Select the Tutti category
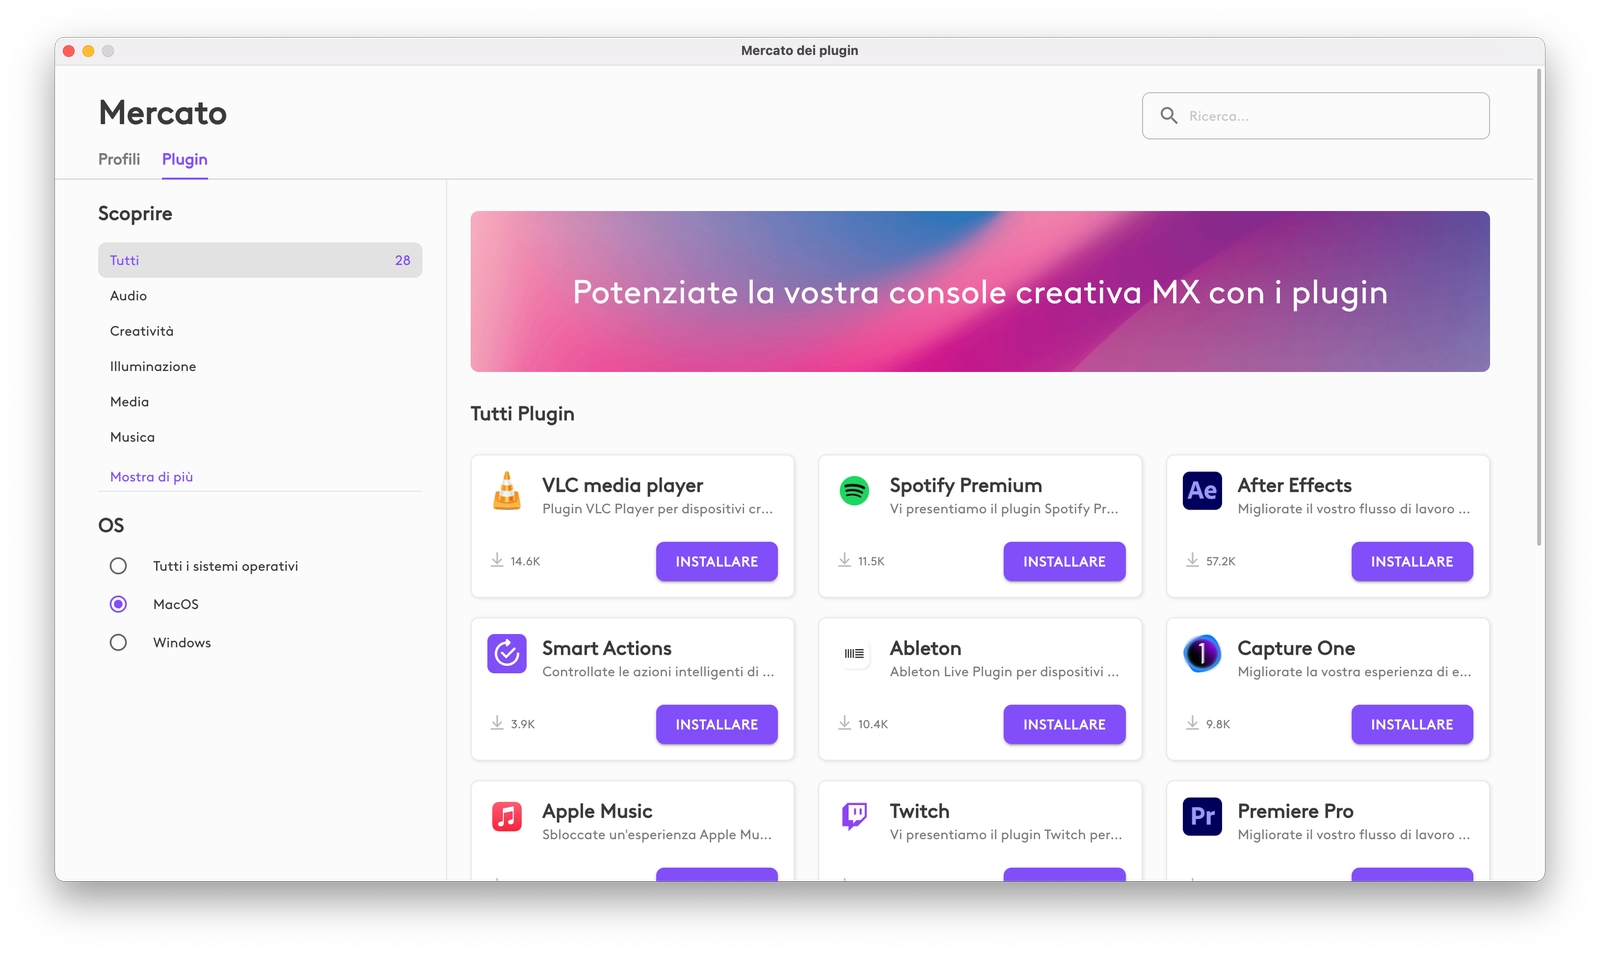Image resolution: width=1600 pixels, height=954 pixels. 260,260
